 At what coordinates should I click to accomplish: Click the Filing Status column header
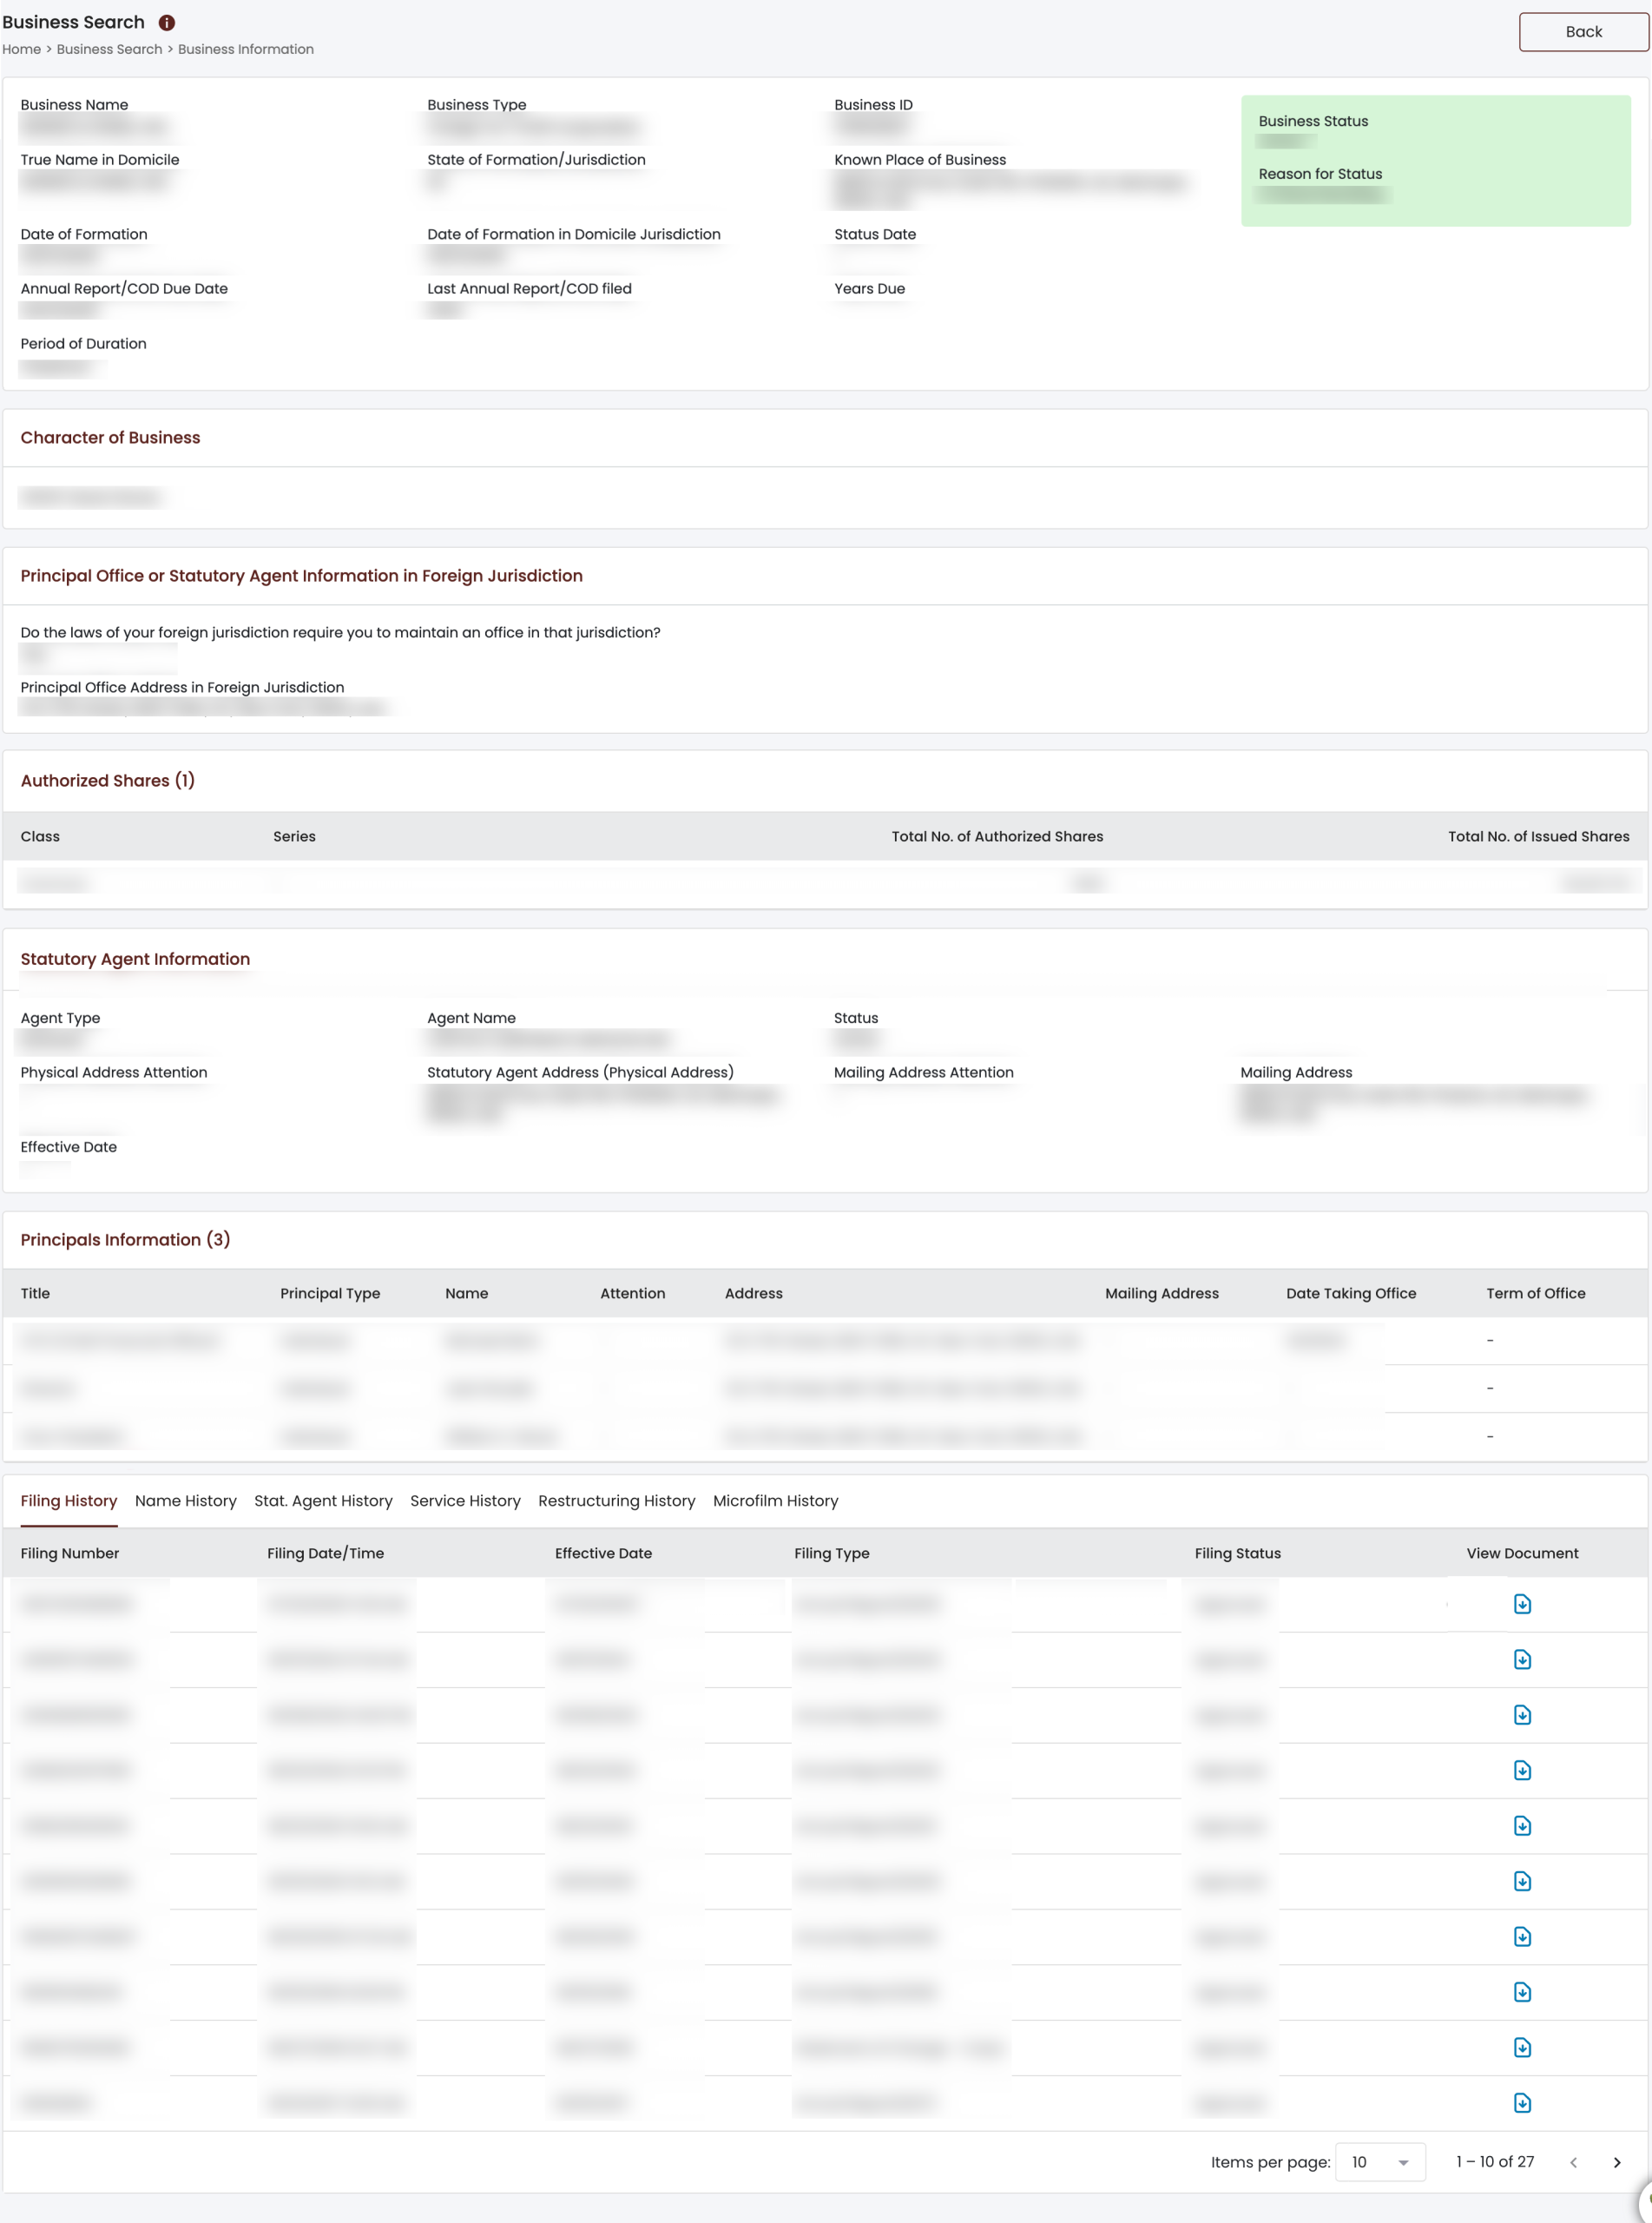[x=1238, y=1553]
